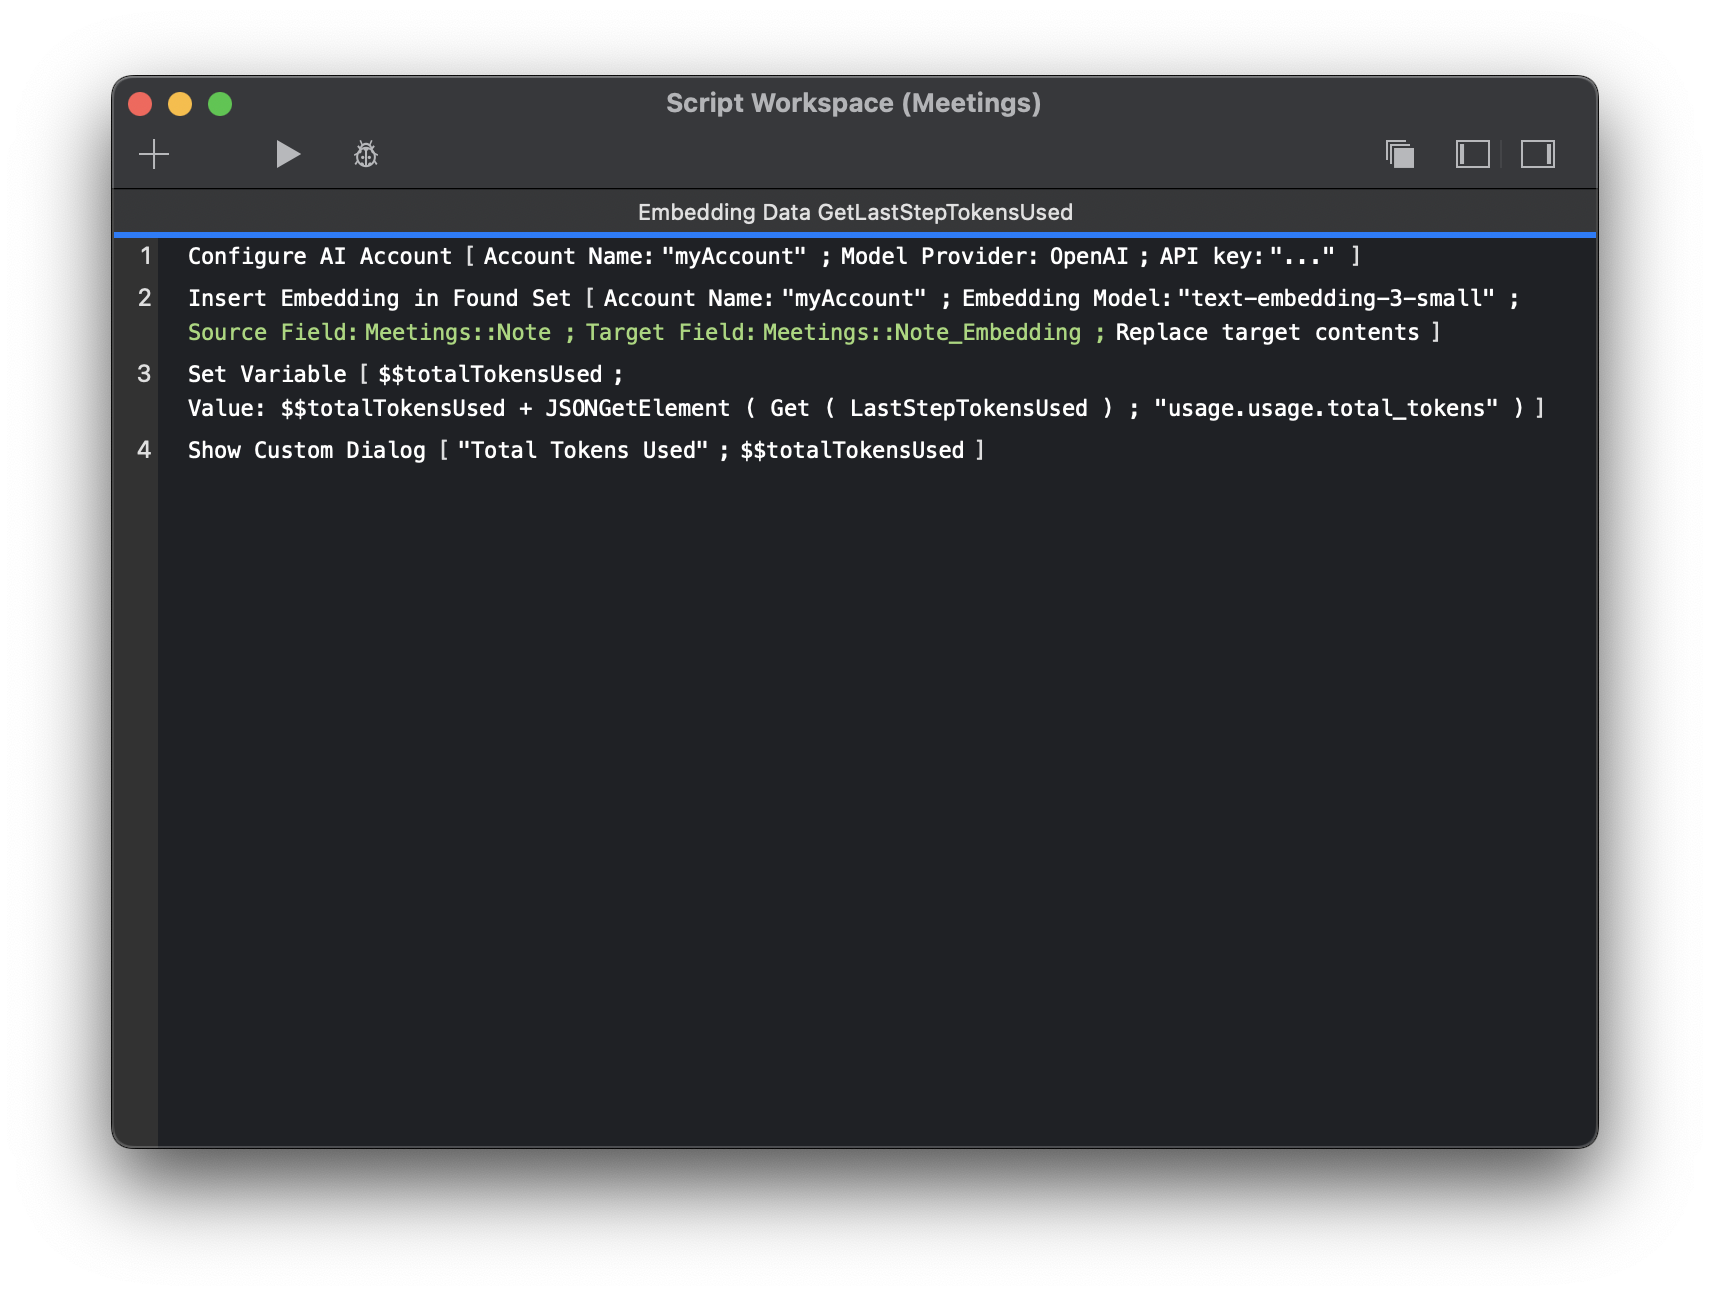Run the script with the play icon
This screenshot has height=1296, width=1710.
(288, 154)
